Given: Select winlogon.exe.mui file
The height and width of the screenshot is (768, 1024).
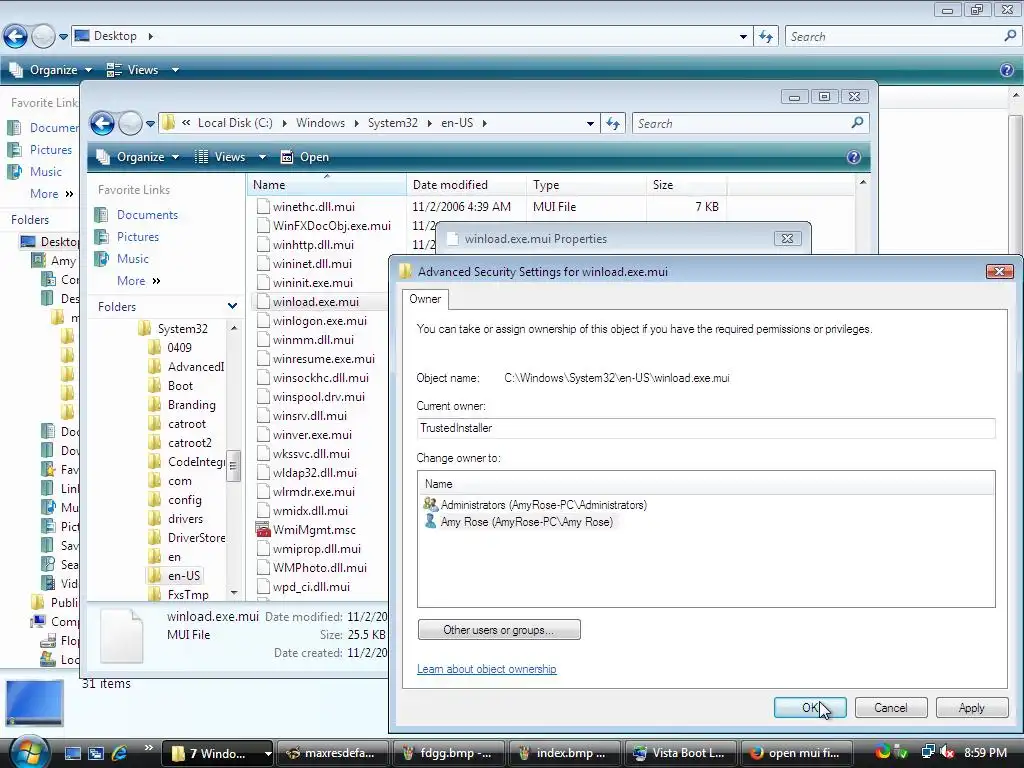Looking at the screenshot, I should [319, 321].
